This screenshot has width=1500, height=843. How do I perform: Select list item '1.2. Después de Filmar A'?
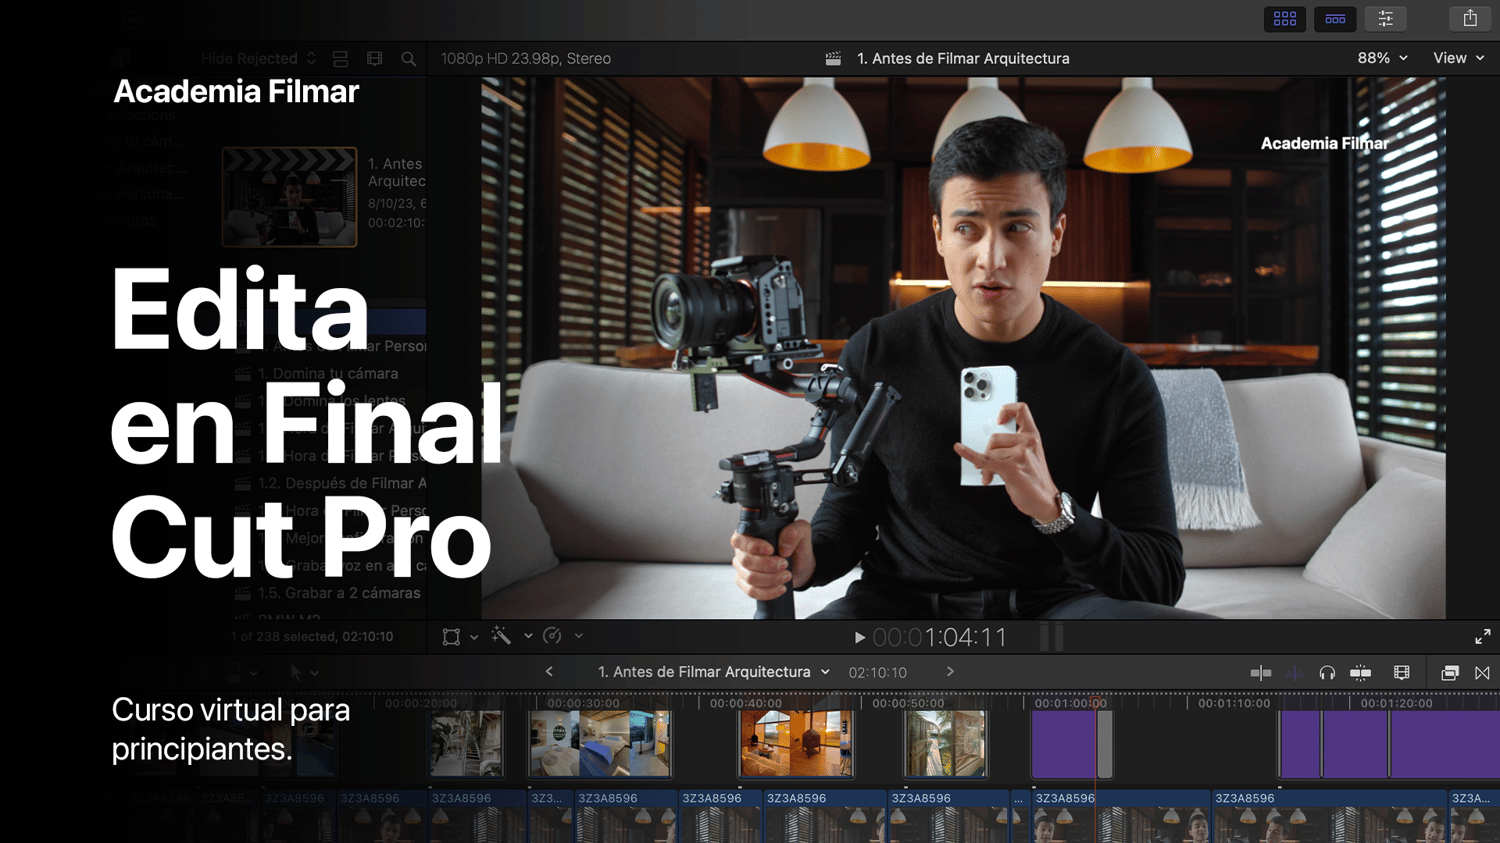[x=342, y=483]
